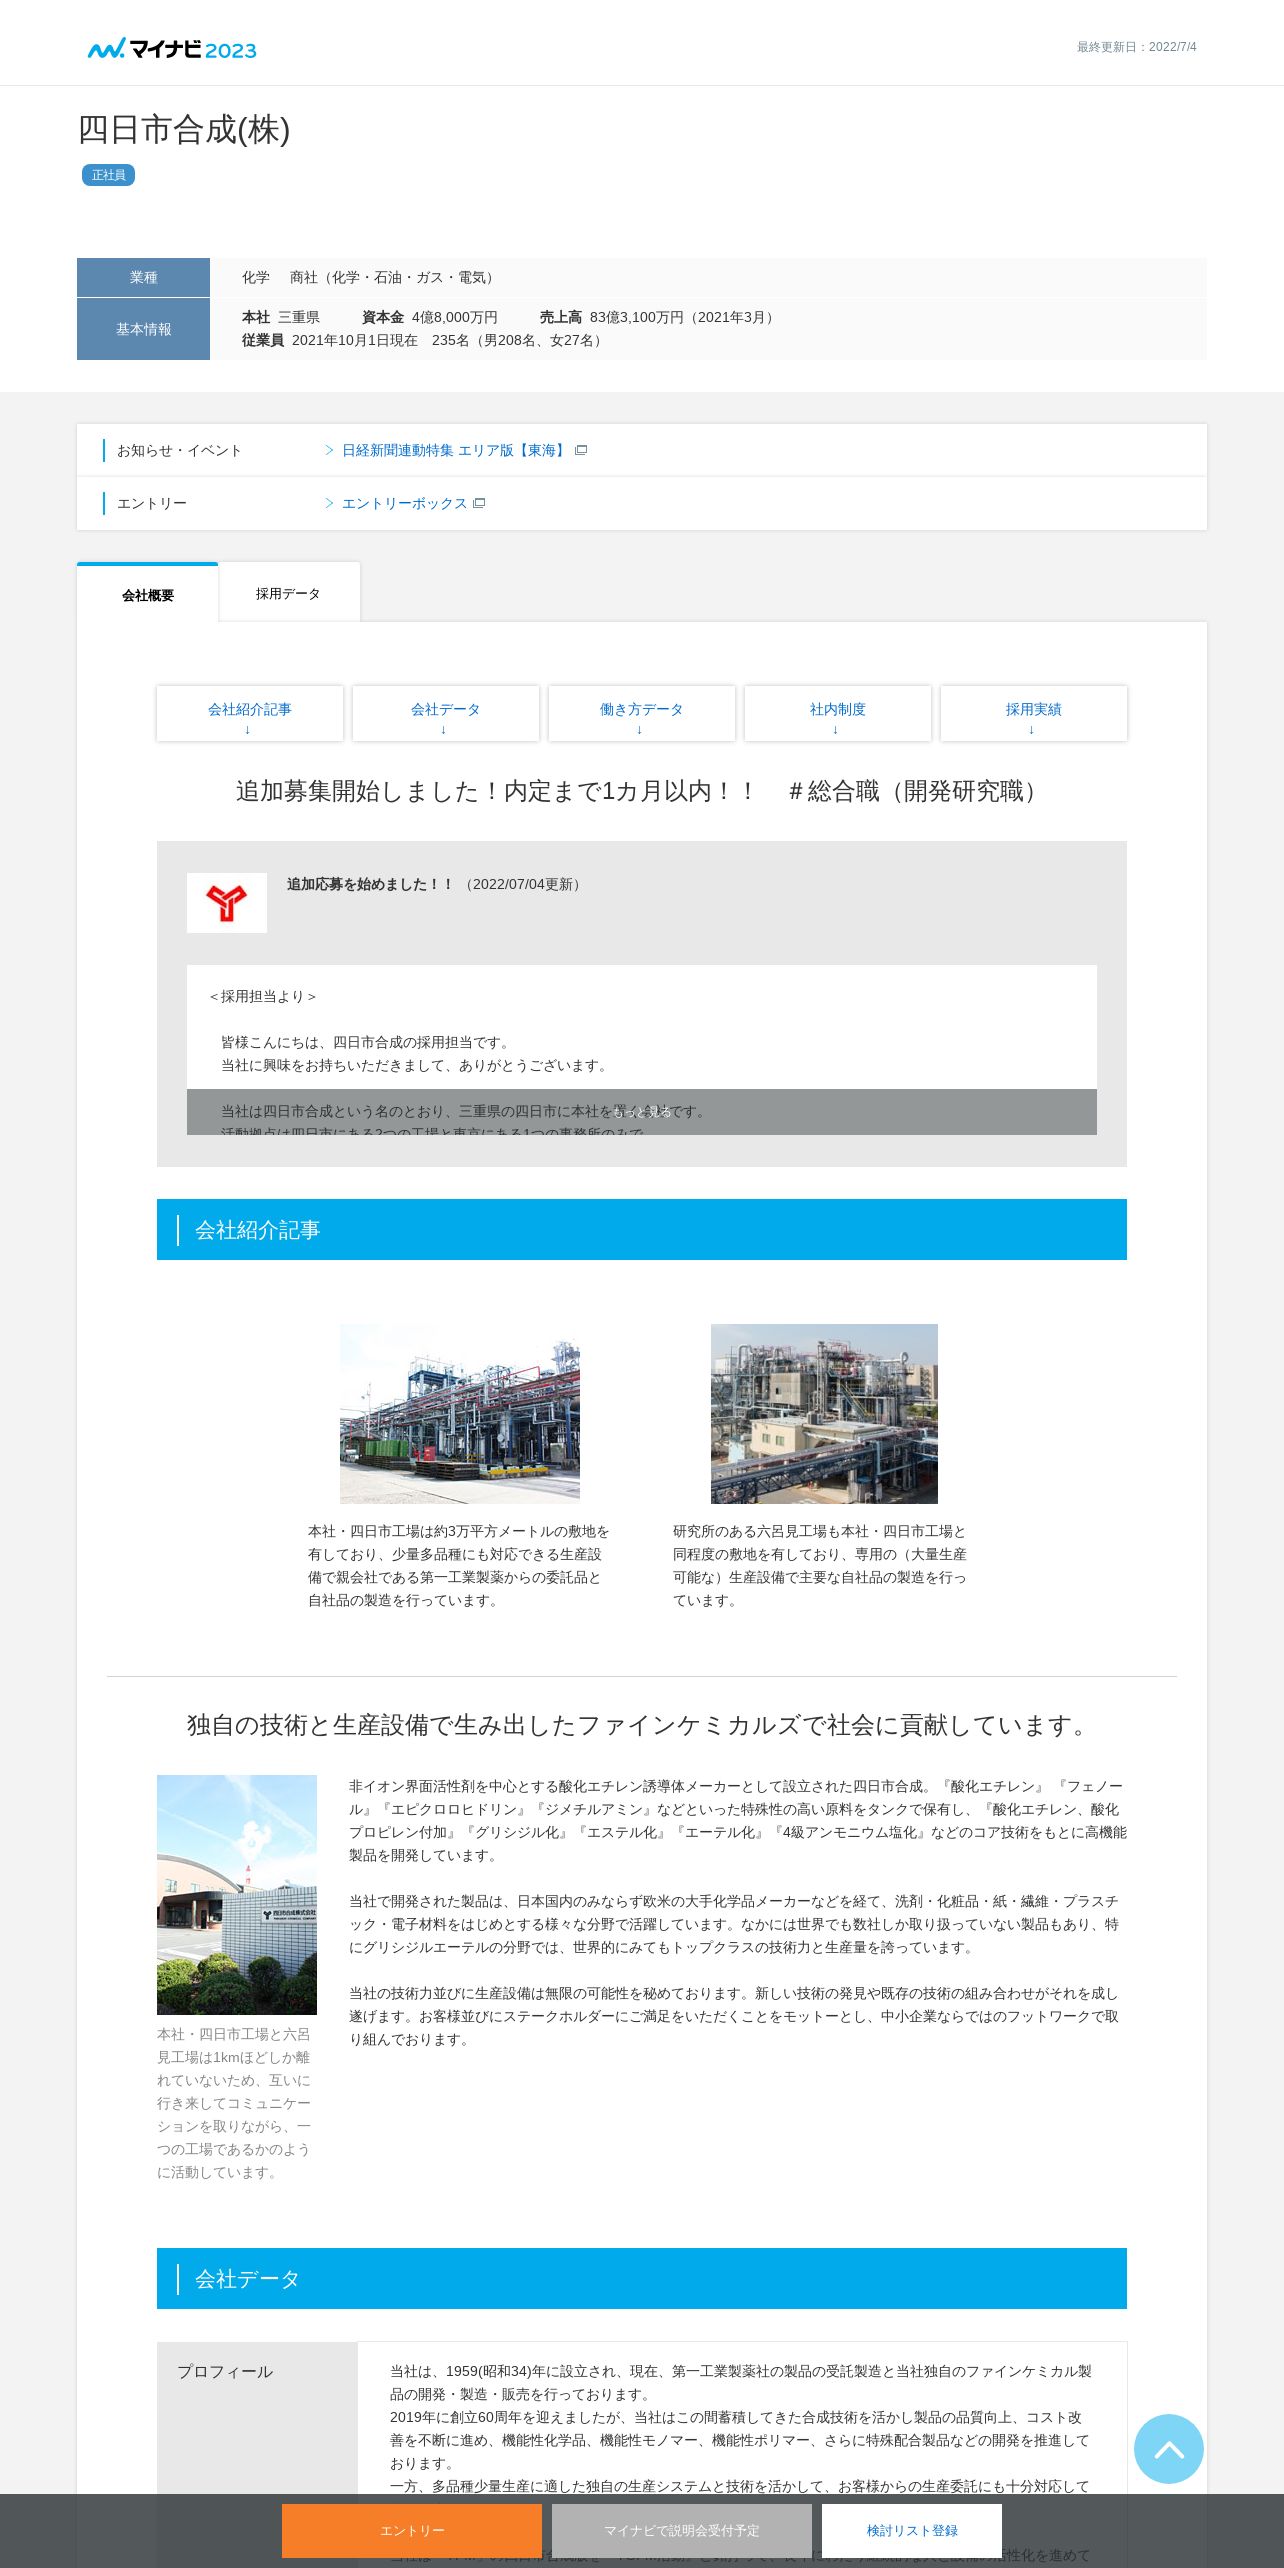Click the 追加応募を始めました！！ announcement title
This screenshot has width=1284, height=2568.
(x=370, y=884)
